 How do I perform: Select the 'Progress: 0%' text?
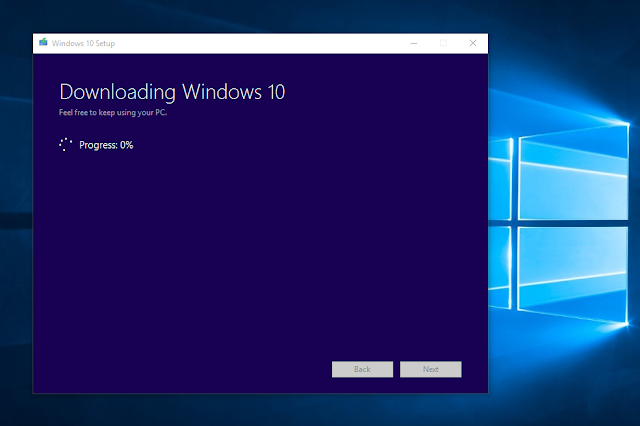coord(106,145)
